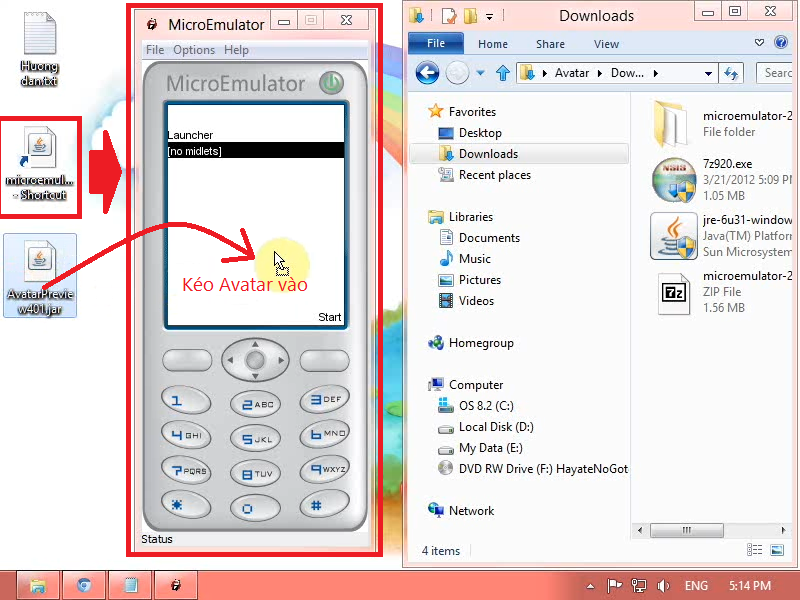Click the 5 JKL keypad key
This screenshot has width=800, height=600.
click(x=256, y=439)
